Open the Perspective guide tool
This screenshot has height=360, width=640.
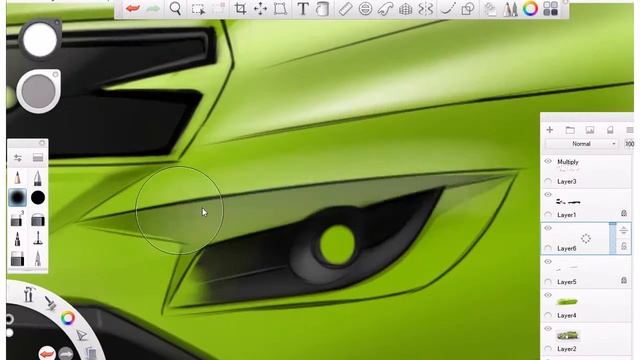coord(405,9)
